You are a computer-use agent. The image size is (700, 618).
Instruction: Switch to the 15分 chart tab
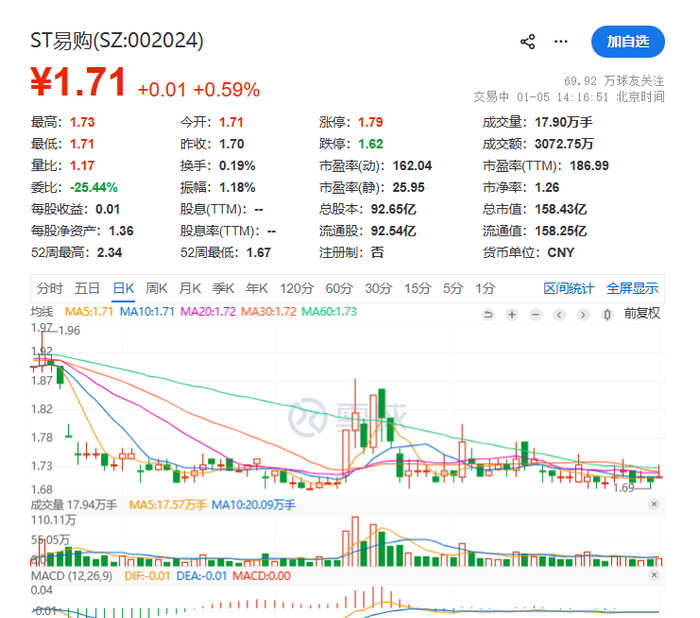pos(417,288)
